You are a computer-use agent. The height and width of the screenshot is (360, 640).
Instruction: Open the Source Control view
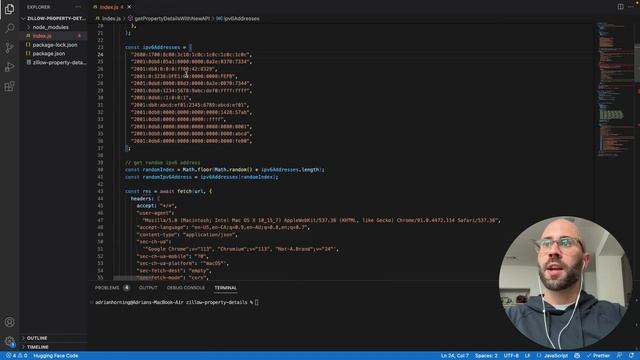click(x=9, y=47)
